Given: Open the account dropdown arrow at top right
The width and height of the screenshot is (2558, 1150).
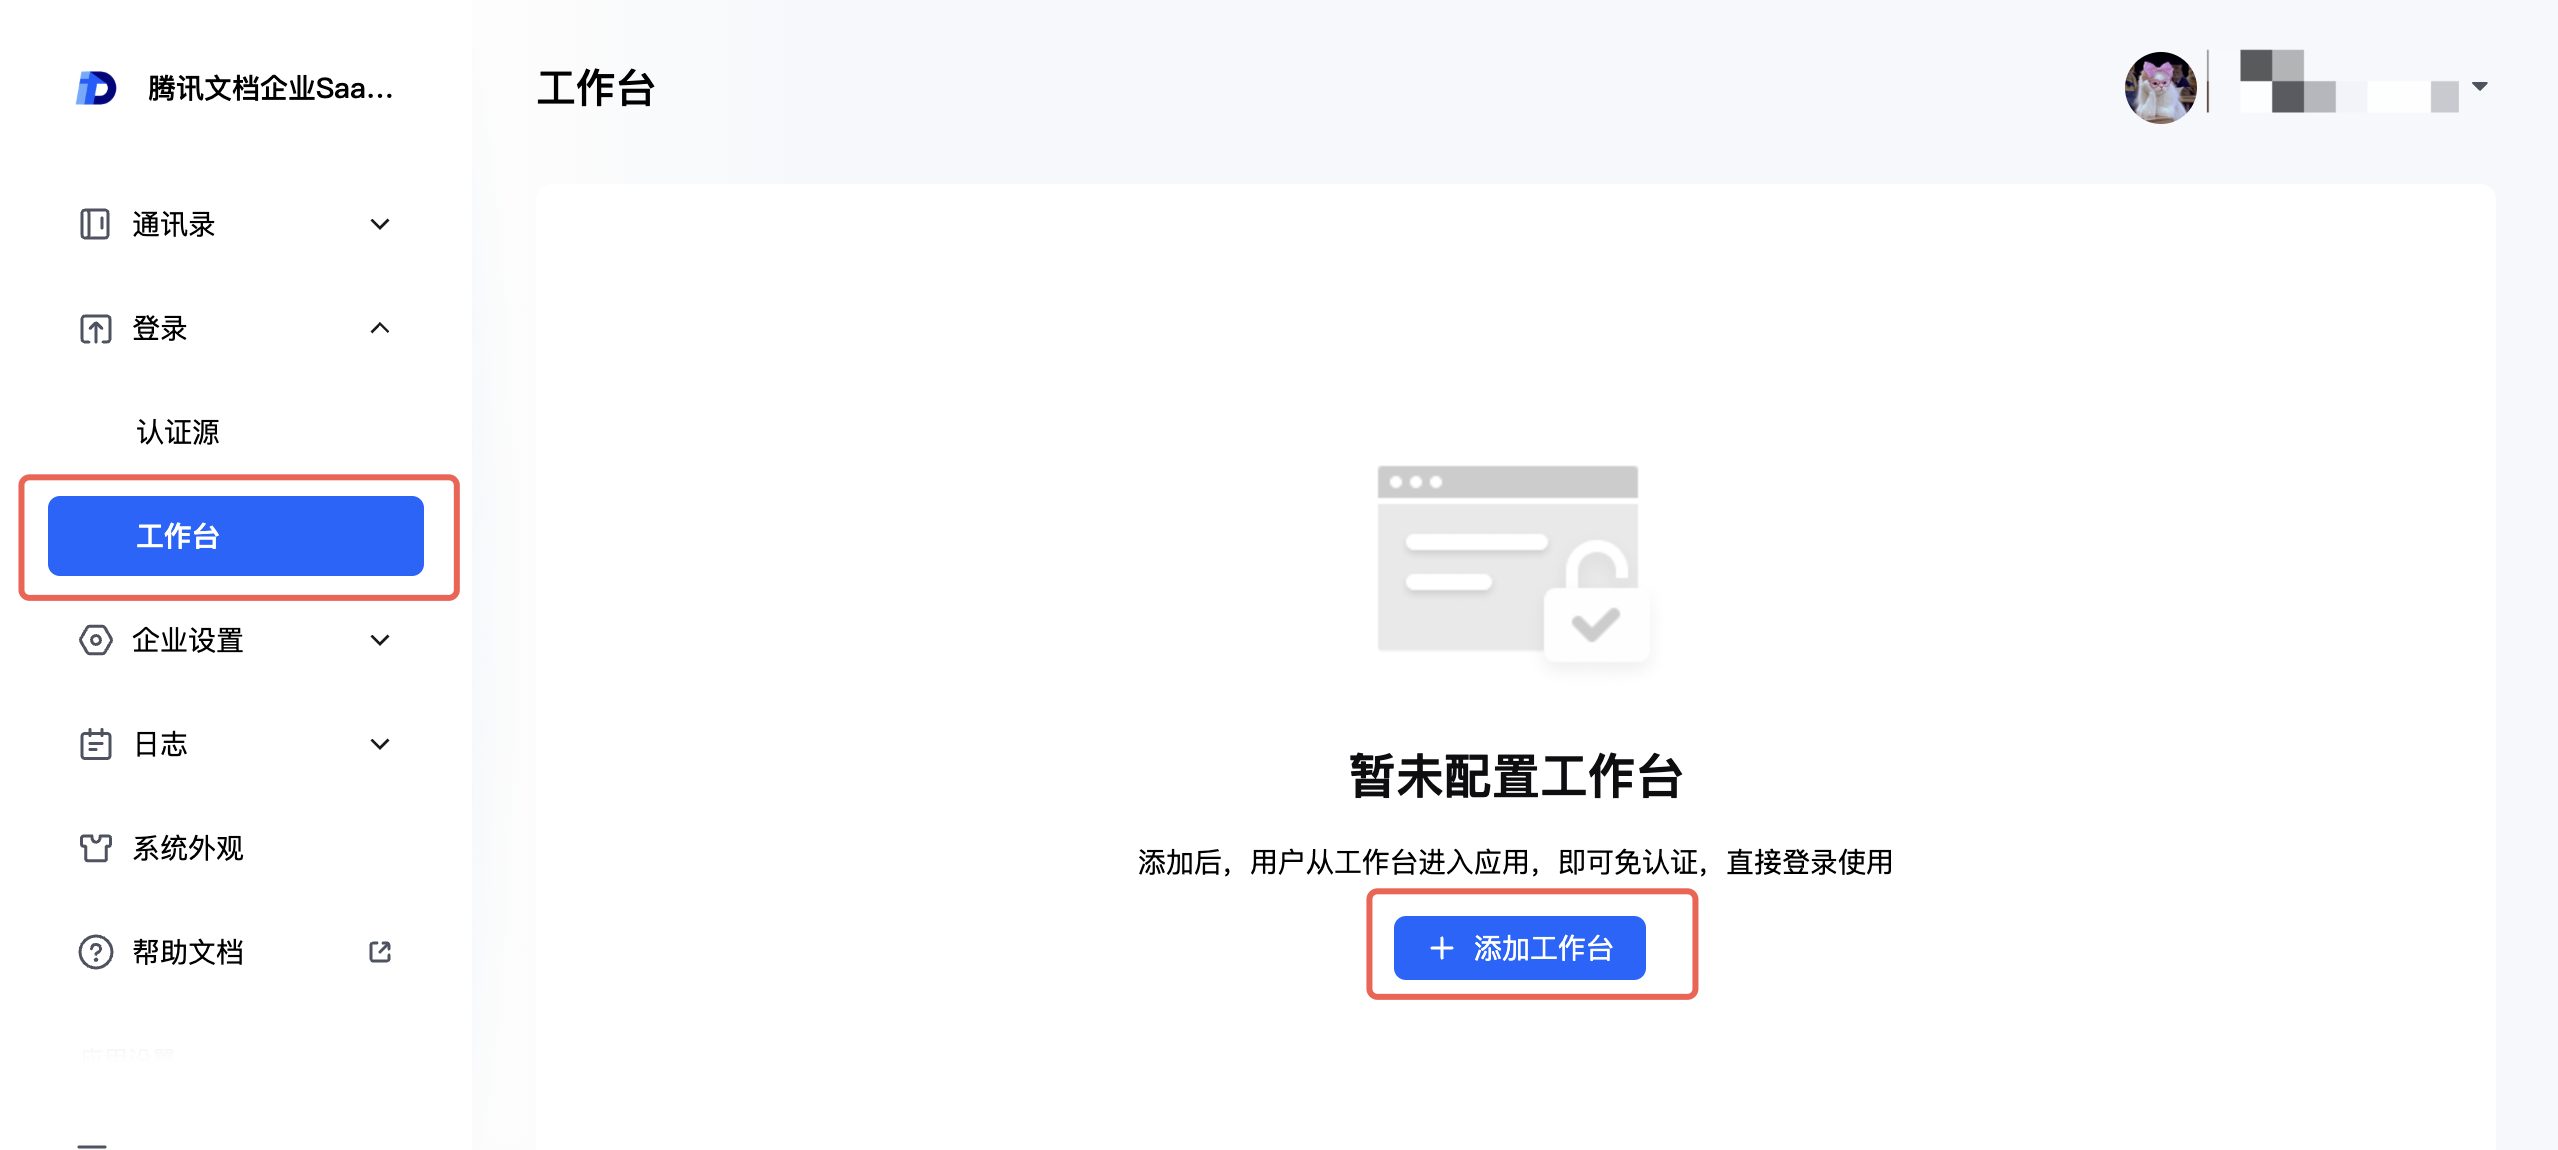Looking at the screenshot, I should click(2480, 86).
